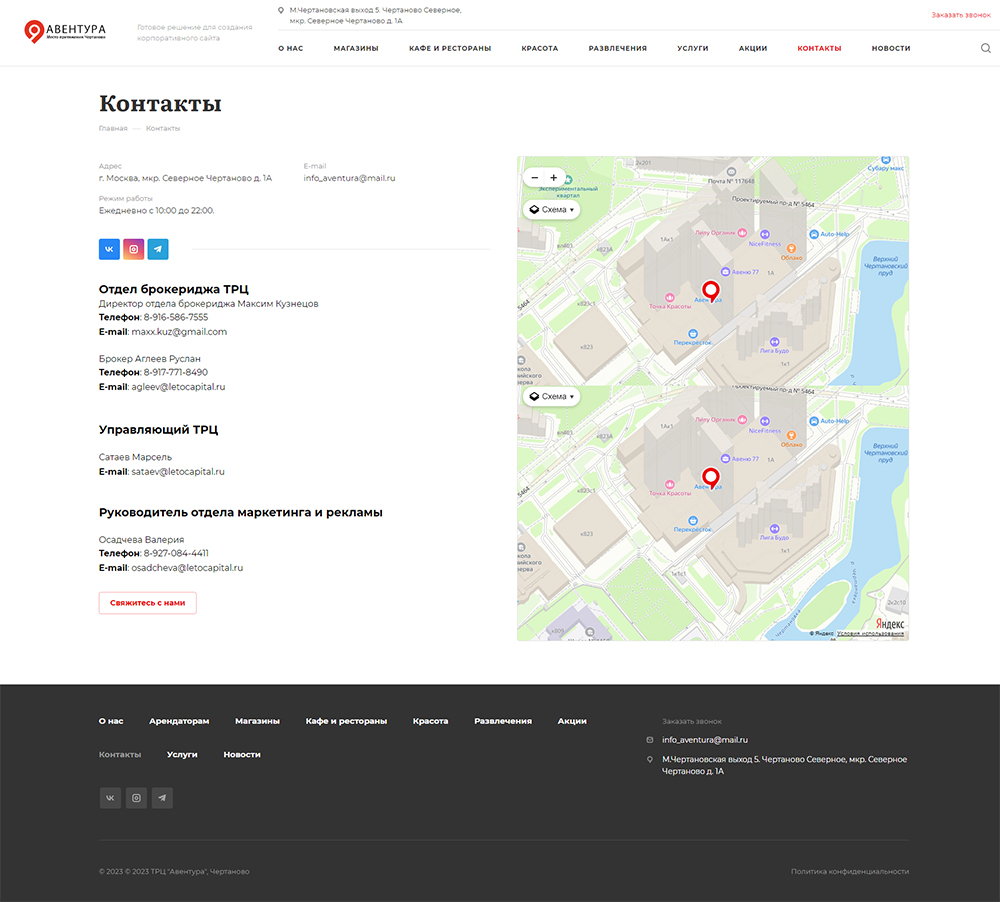Open the footer Красота link
Viewport: 1000px width, 902px height.
pyautogui.click(x=430, y=721)
